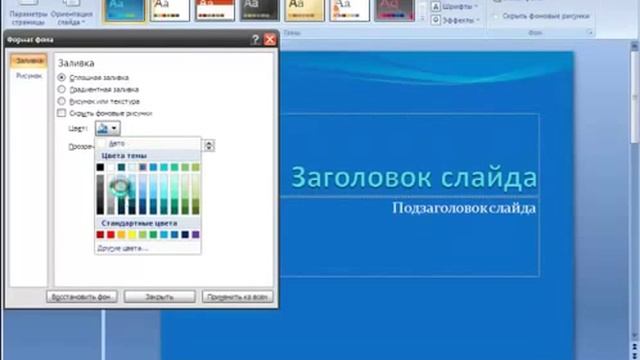Viewport: 640px width, 360px height.
Task: Open the Фон group dialog launcher
Action: (589, 32)
